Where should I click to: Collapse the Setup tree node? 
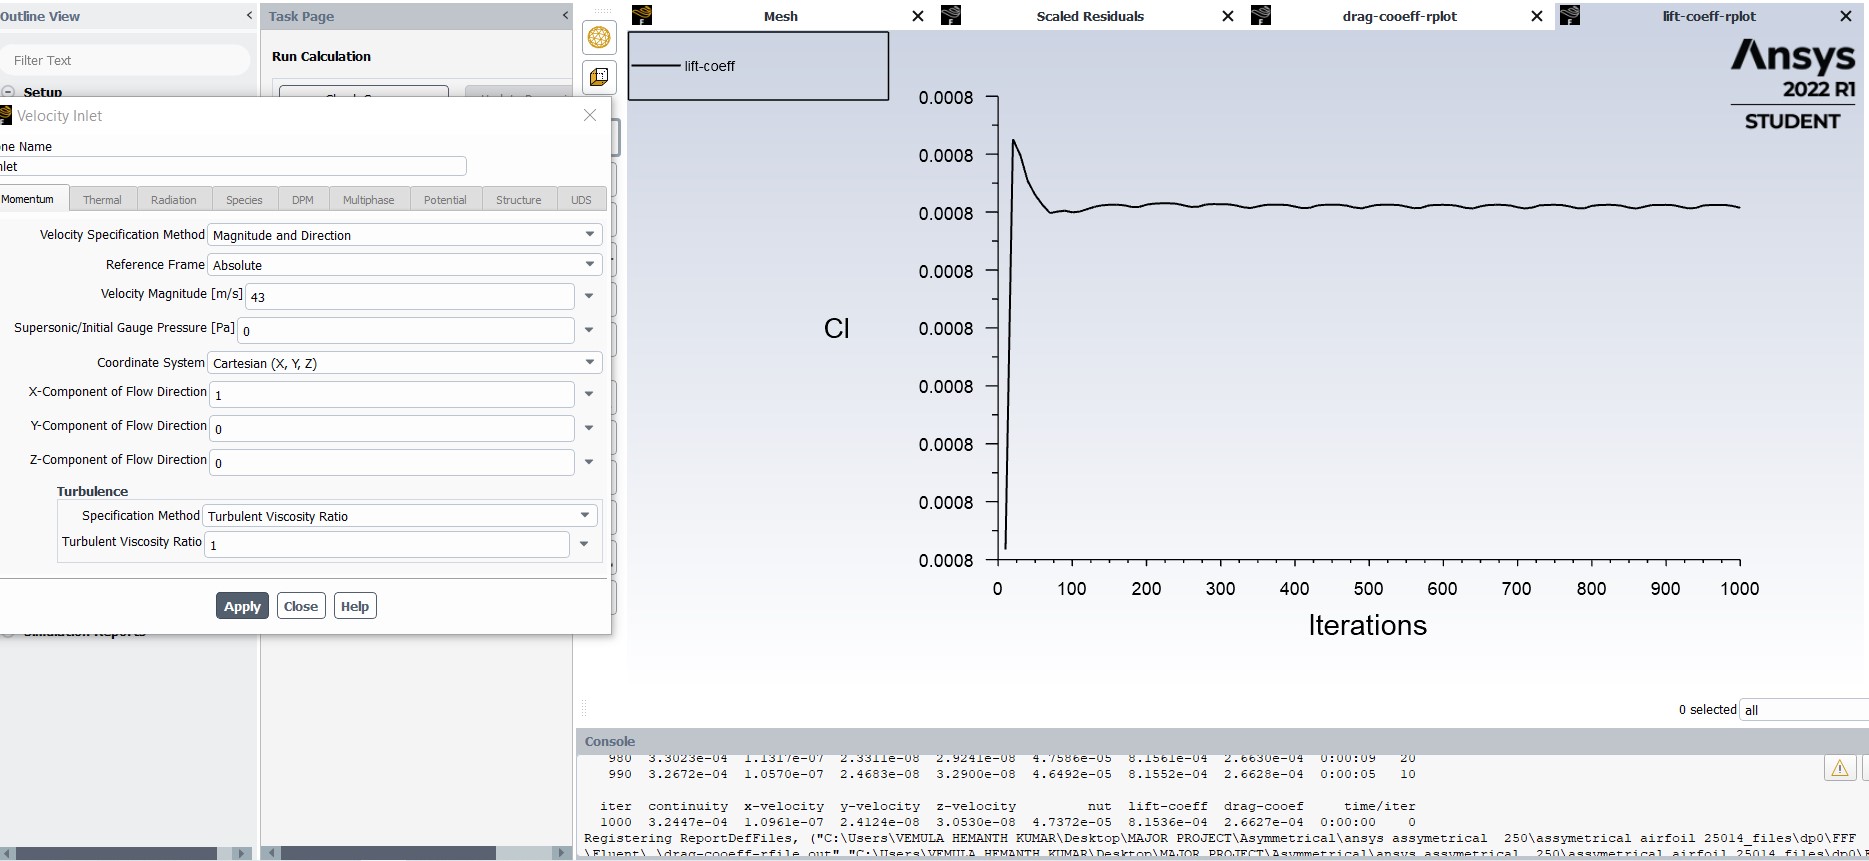[x=9, y=92]
